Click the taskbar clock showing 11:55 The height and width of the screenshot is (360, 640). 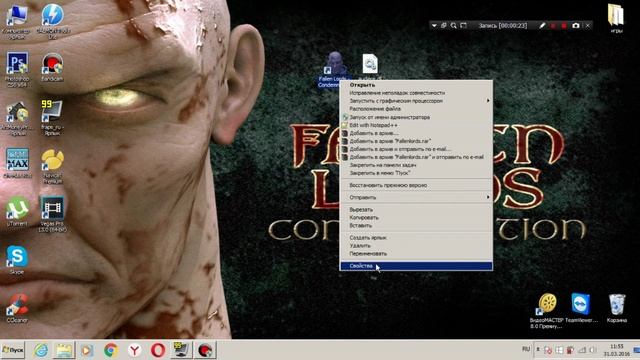[x=617, y=350]
